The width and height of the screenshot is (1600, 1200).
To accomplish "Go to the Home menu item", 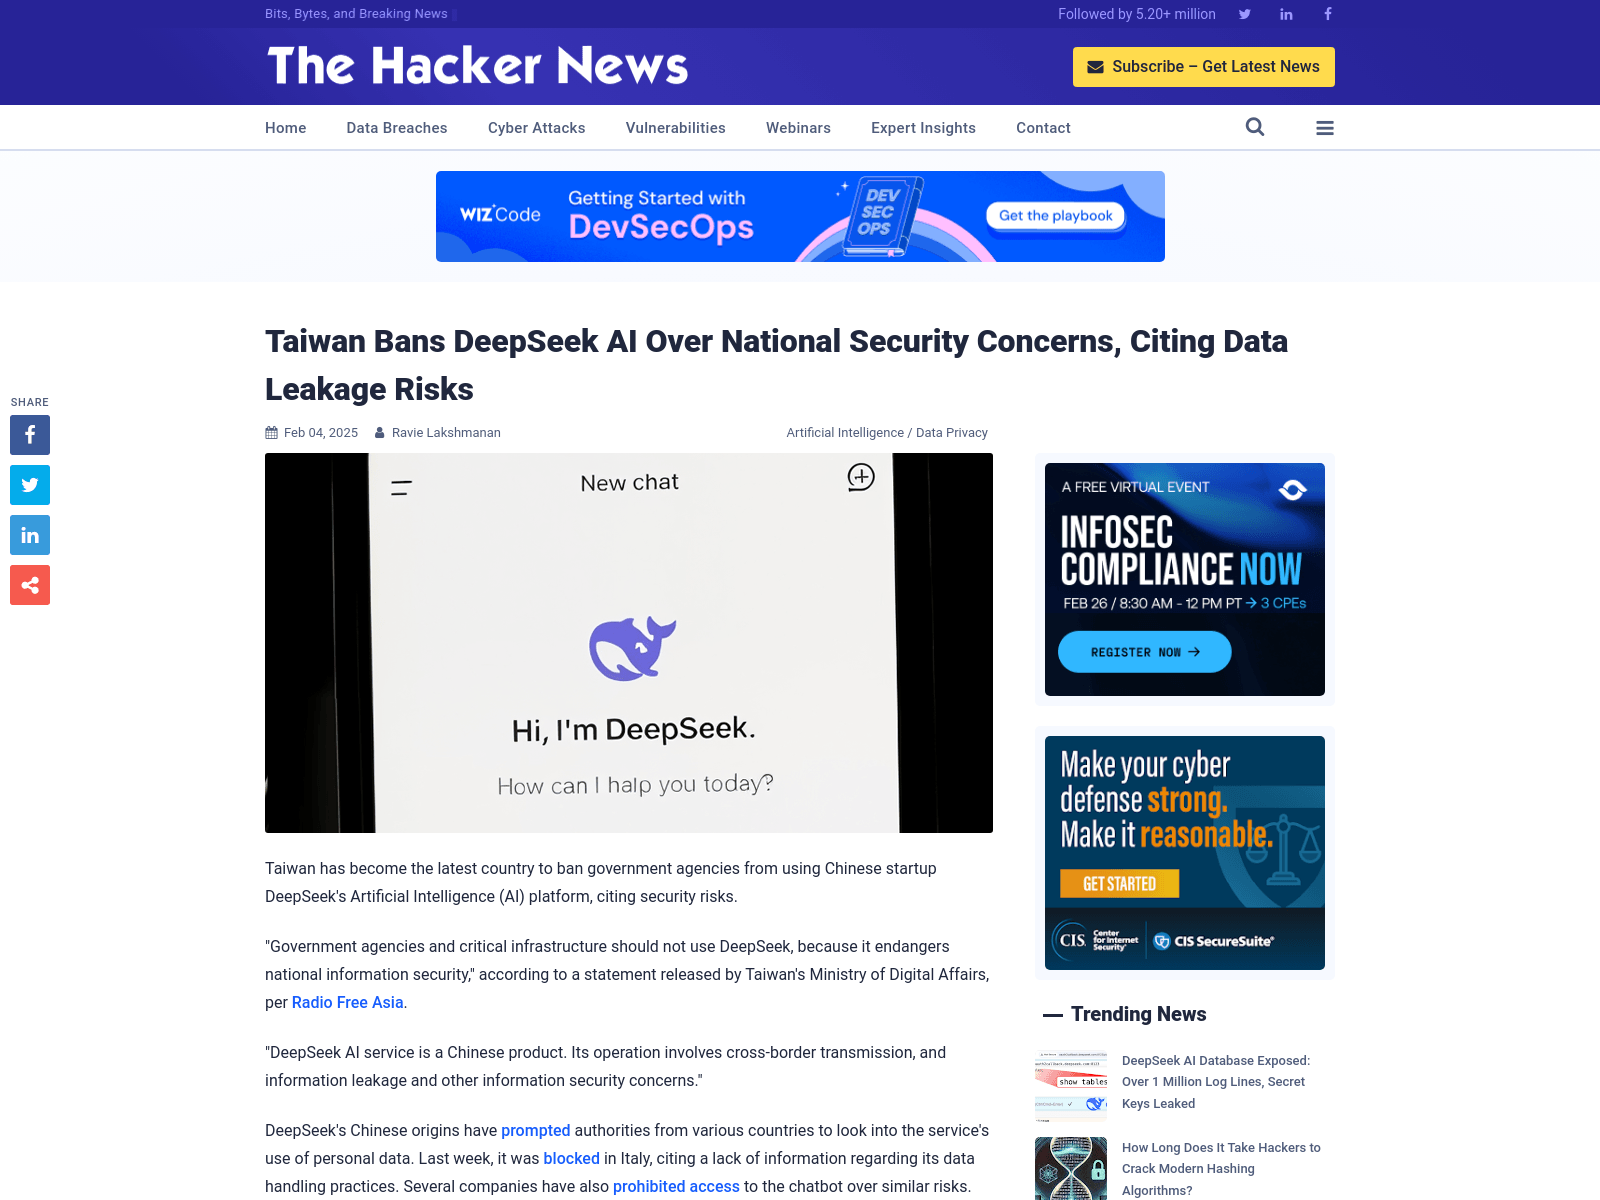I will tap(286, 128).
